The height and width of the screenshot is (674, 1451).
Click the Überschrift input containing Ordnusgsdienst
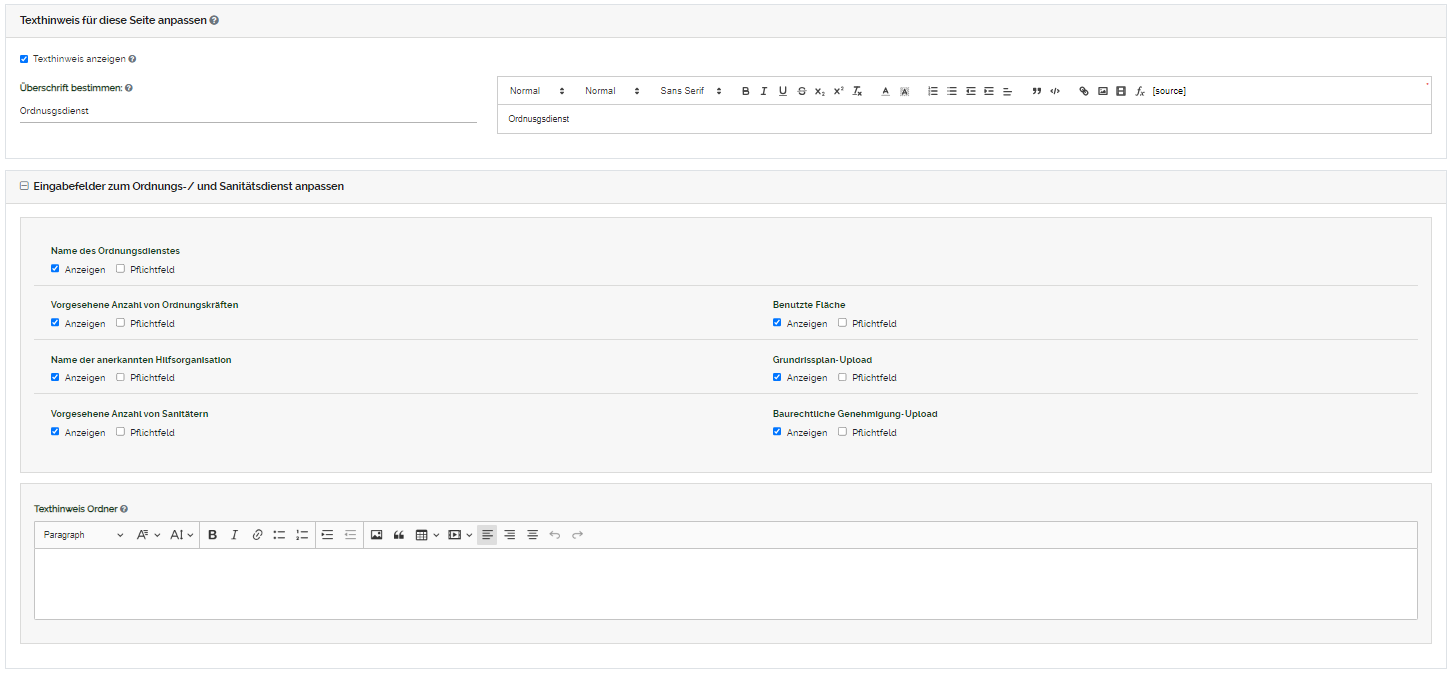[248, 111]
